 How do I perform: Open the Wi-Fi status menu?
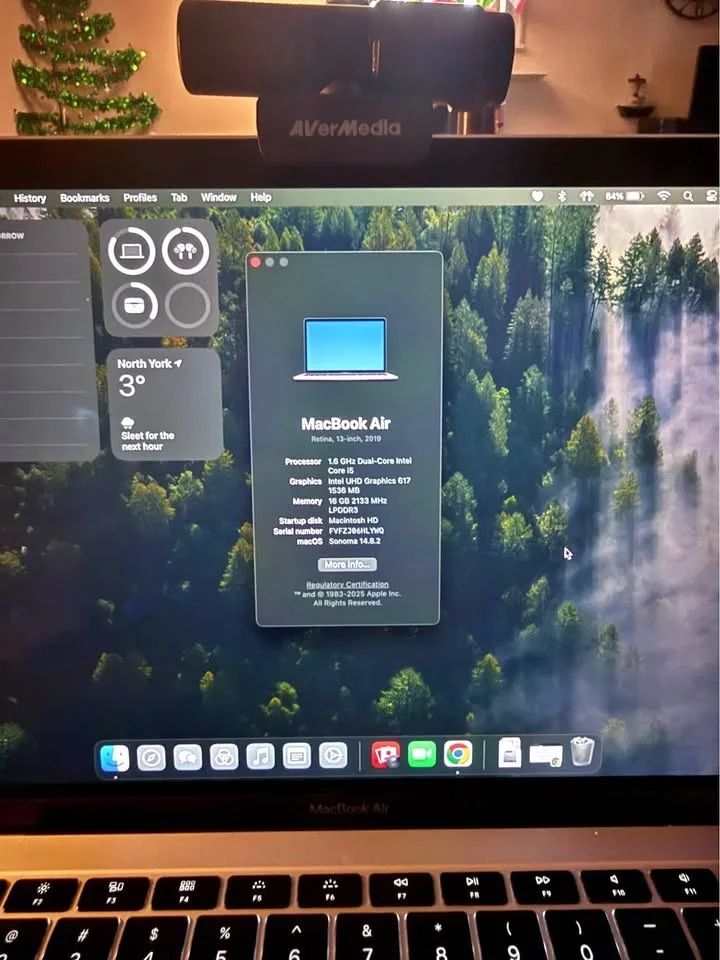[664, 195]
